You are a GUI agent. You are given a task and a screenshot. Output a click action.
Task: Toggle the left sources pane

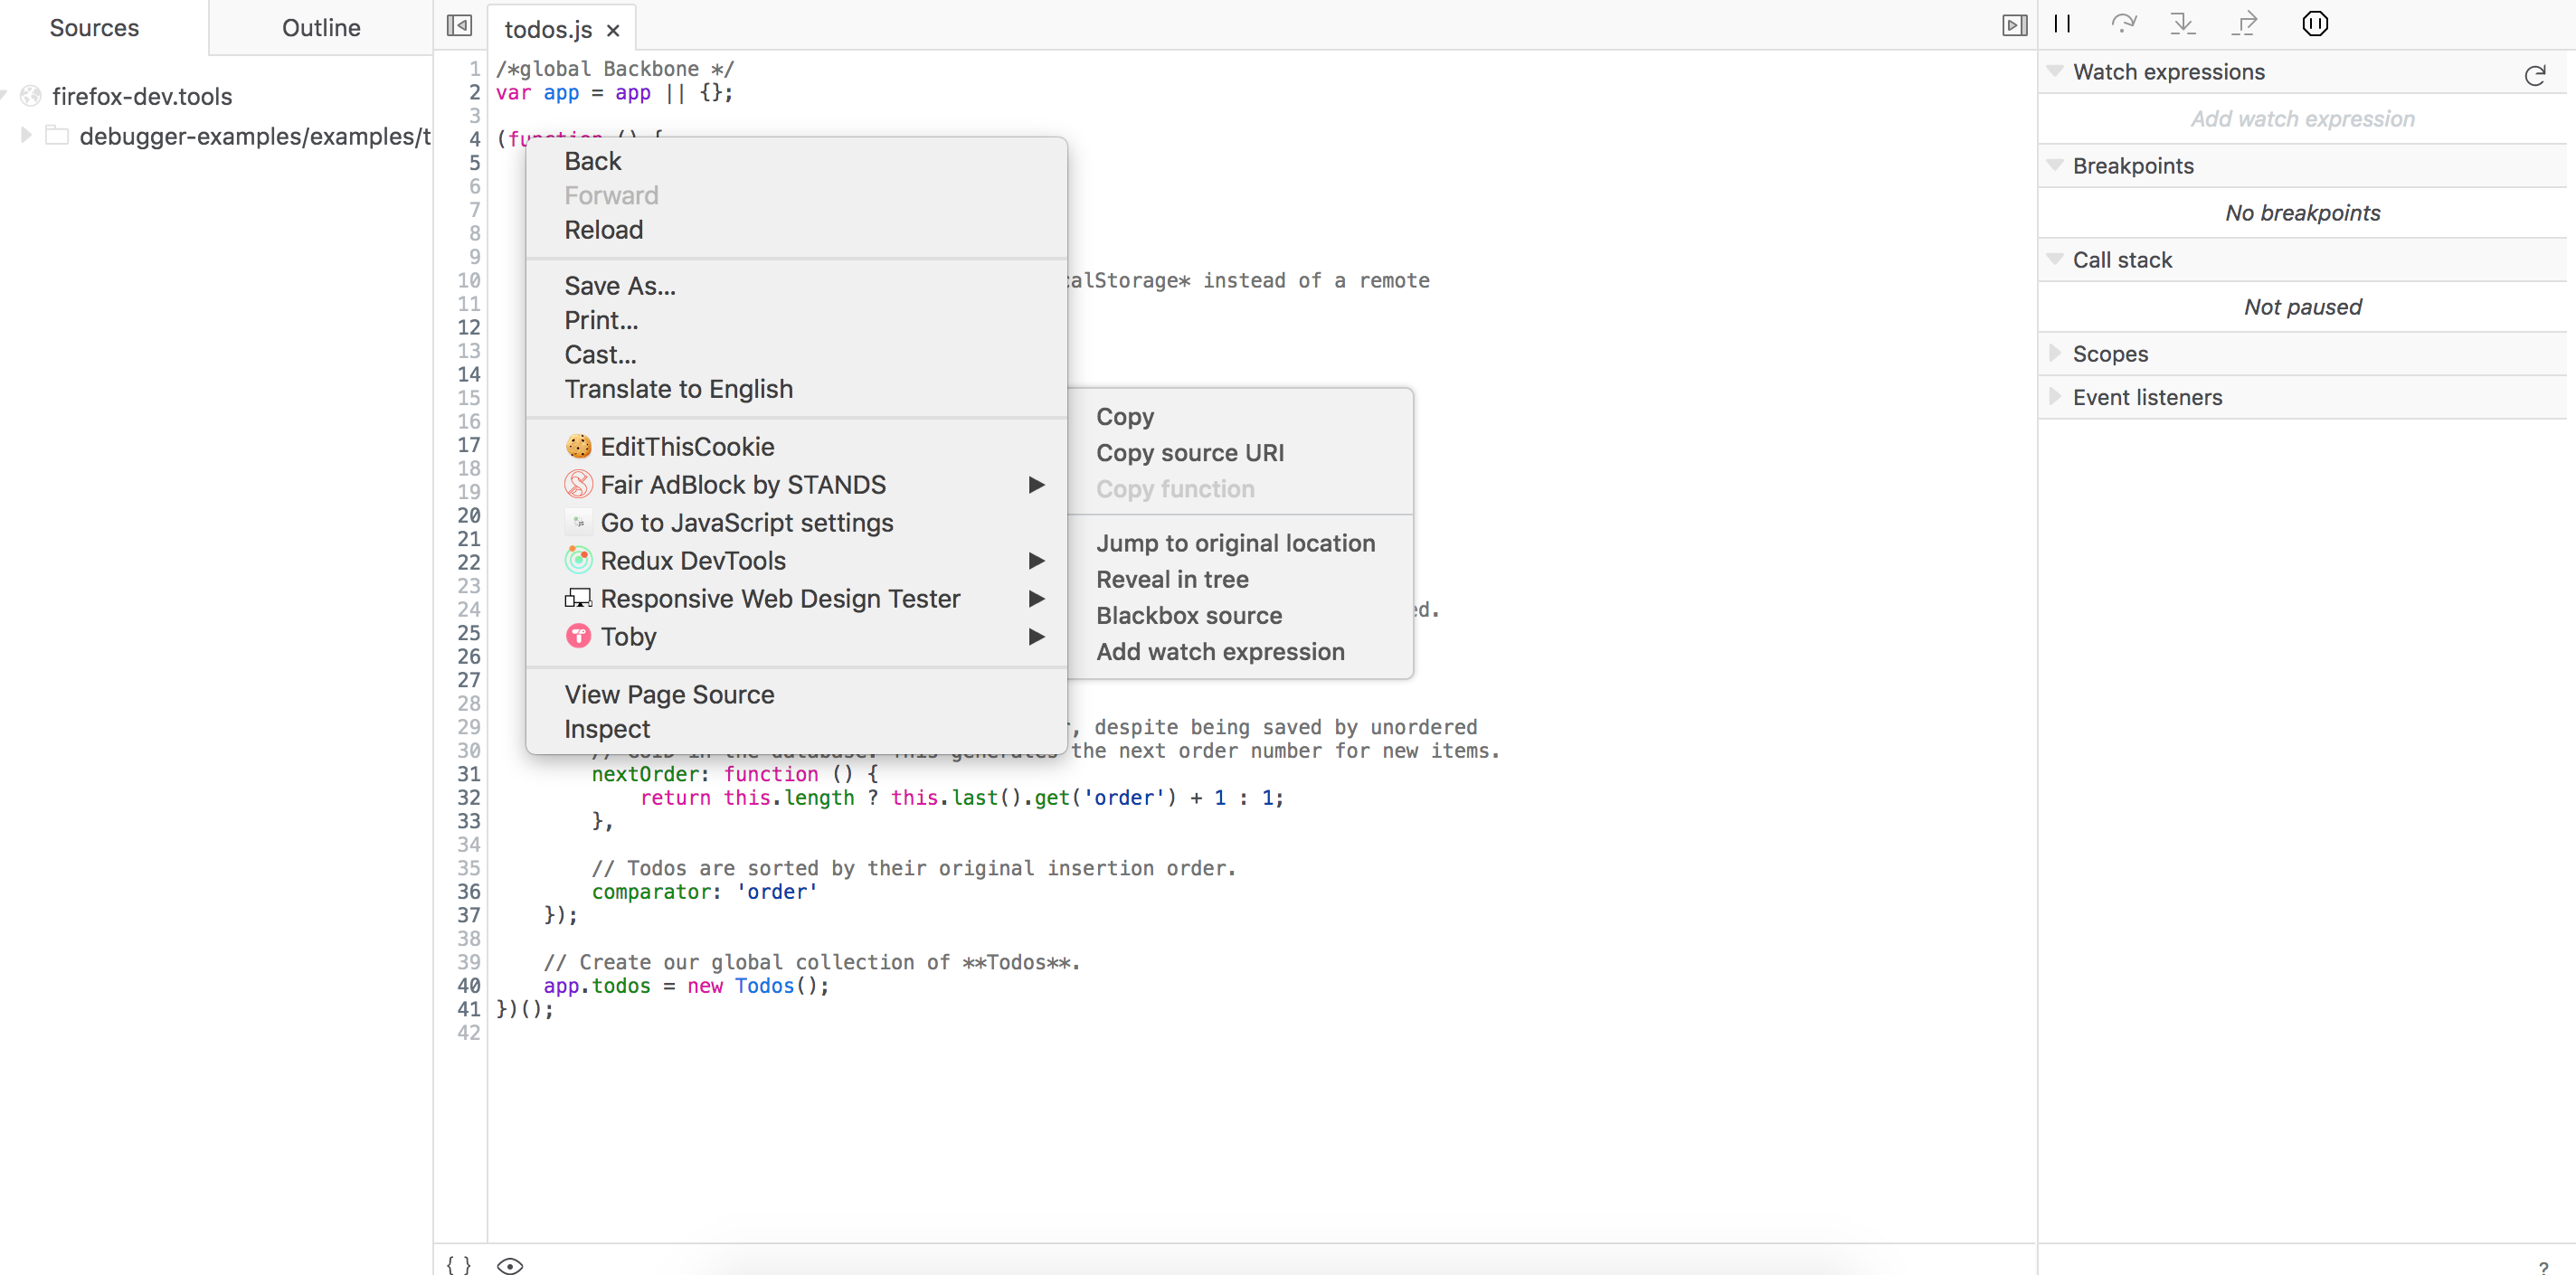coord(459,26)
